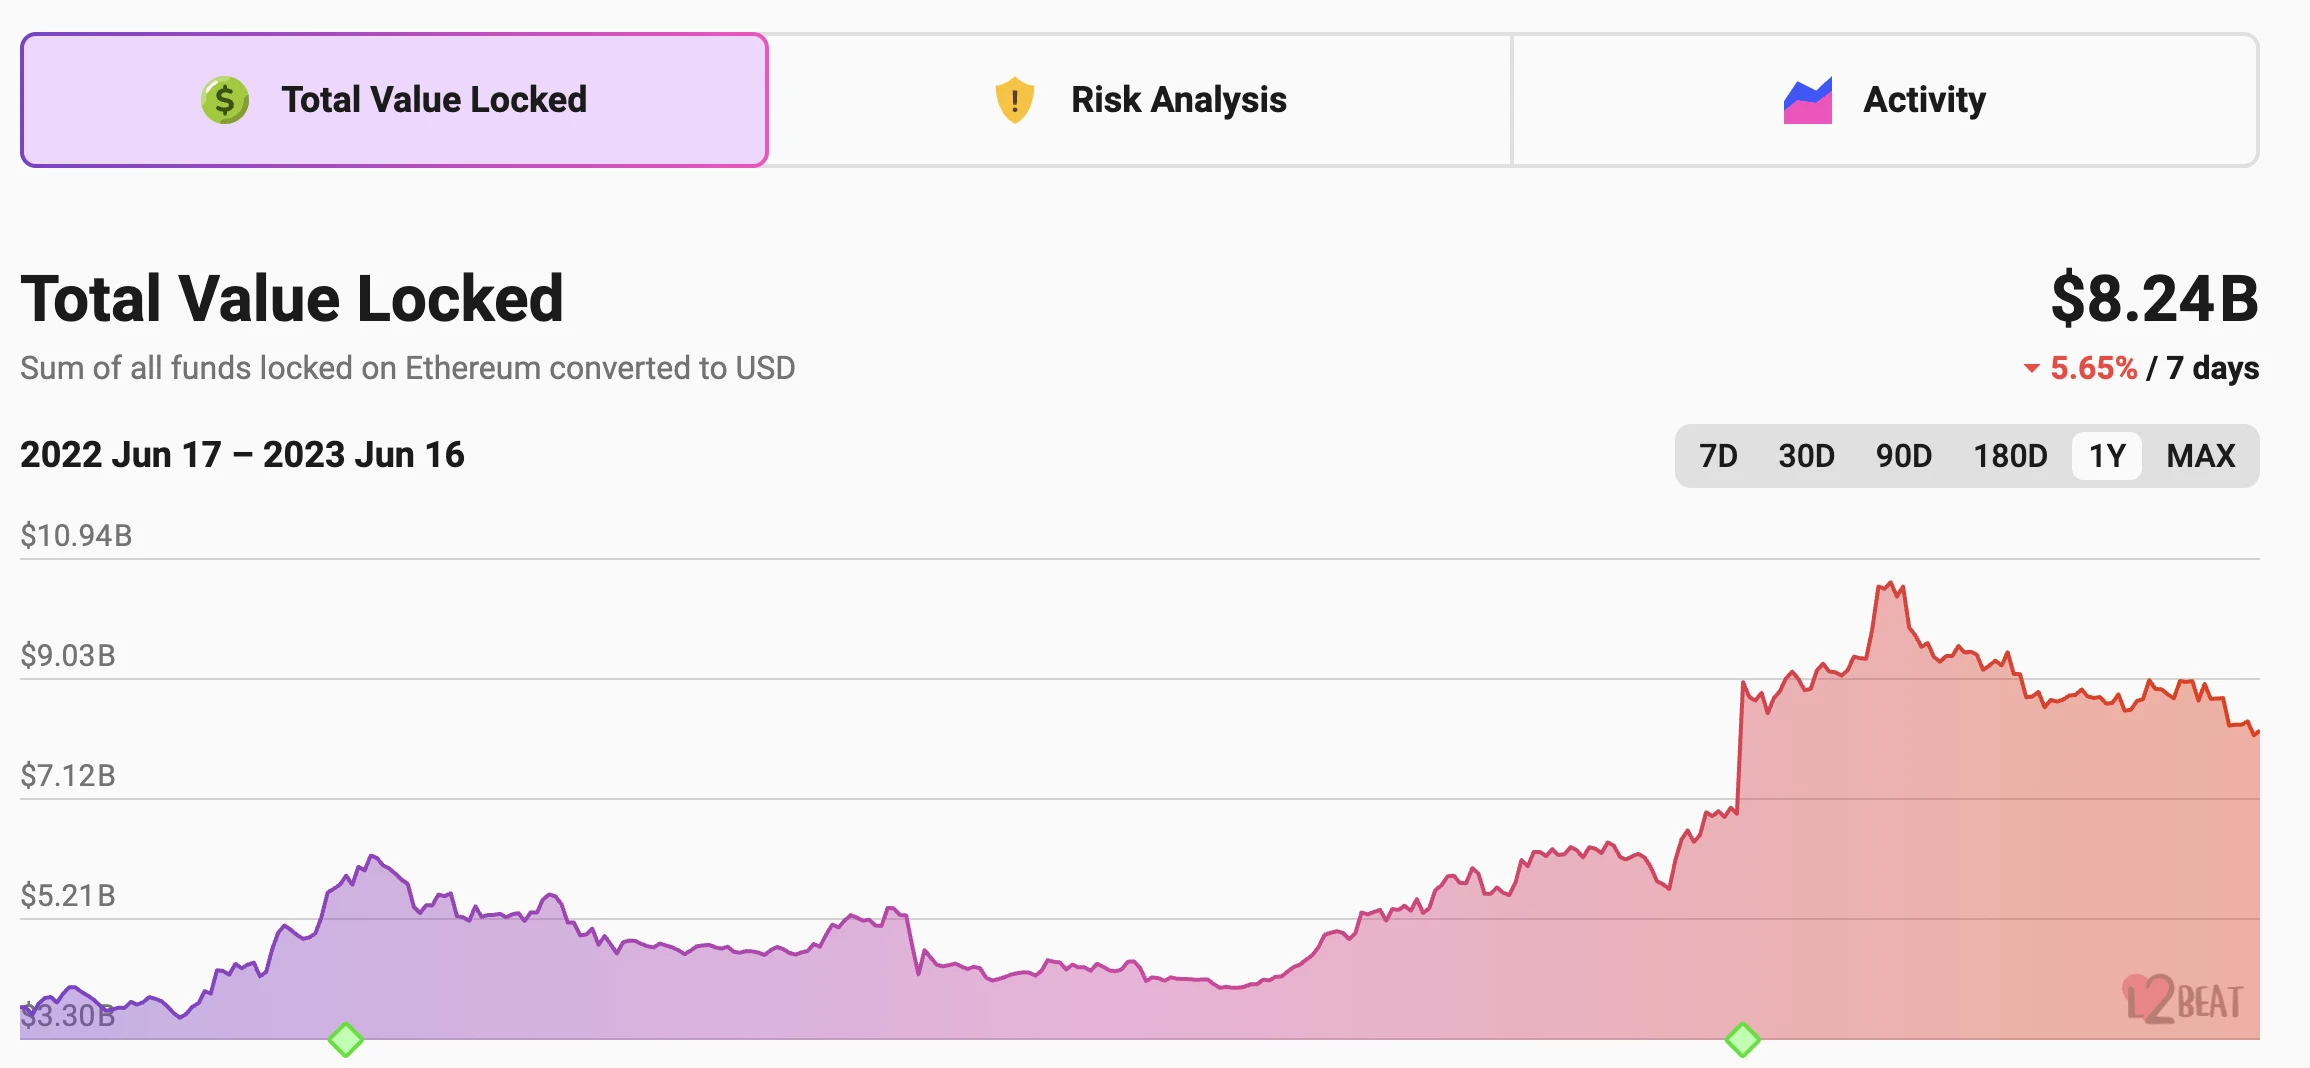The width and height of the screenshot is (2310, 1068).
Task: Click the right green diamond milestone marker
Action: pos(1742,1040)
